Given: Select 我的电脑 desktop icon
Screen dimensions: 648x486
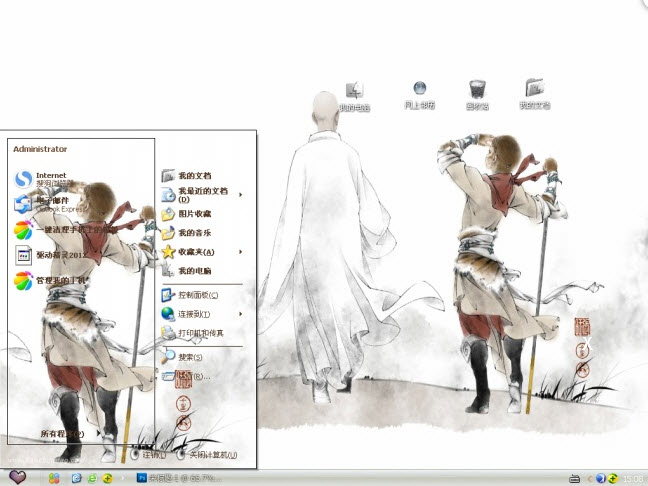Looking at the screenshot, I should tap(354, 97).
